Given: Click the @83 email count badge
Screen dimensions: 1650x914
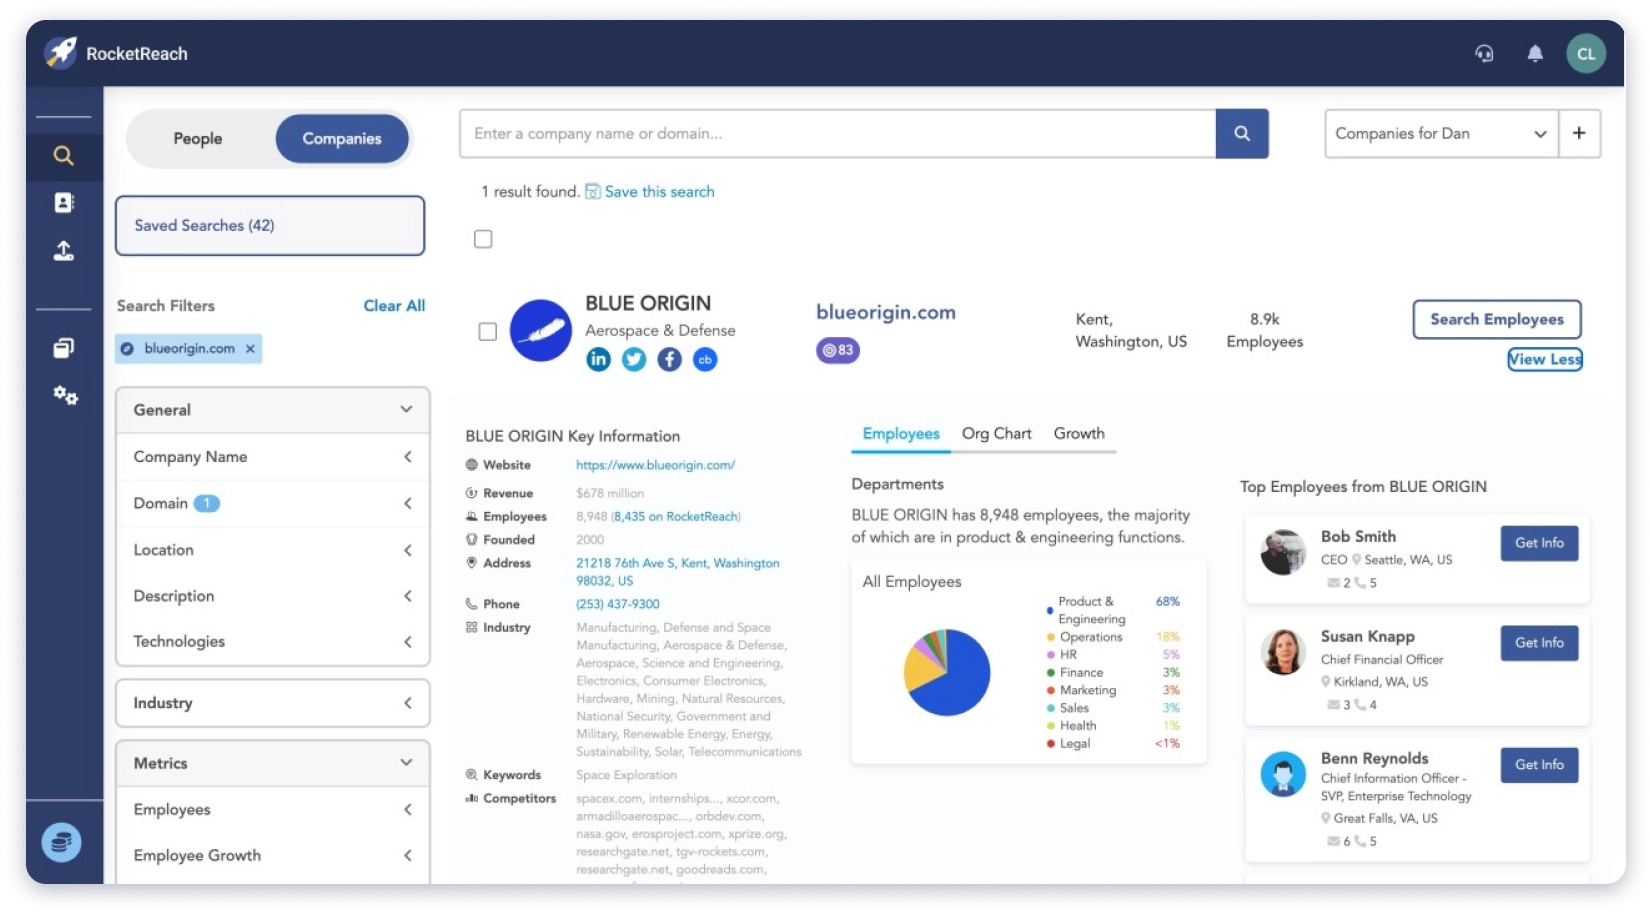Looking at the screenshot, I should [838, 350].
